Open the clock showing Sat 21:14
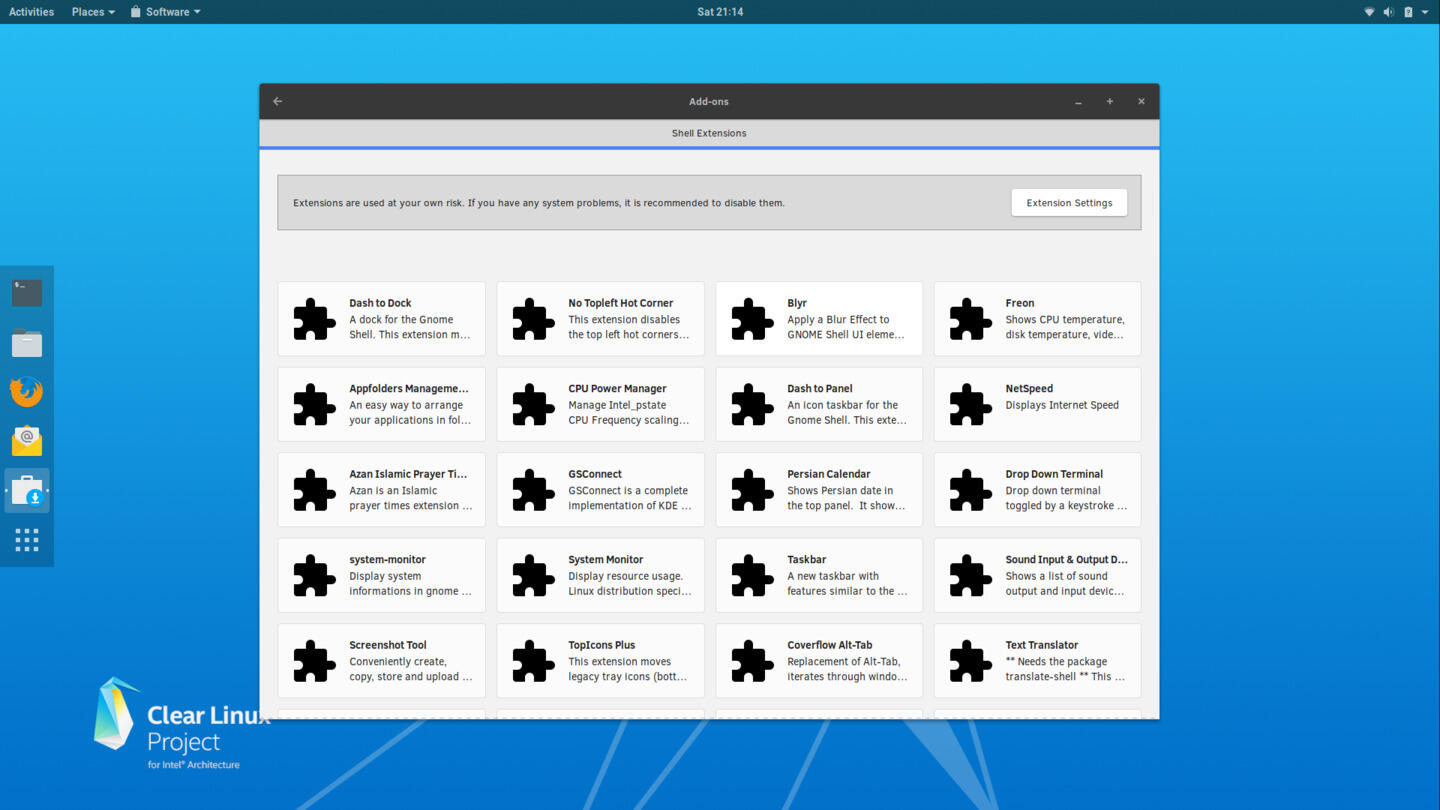This screenshot has height=810, width=1440. (x=720, y=12)
